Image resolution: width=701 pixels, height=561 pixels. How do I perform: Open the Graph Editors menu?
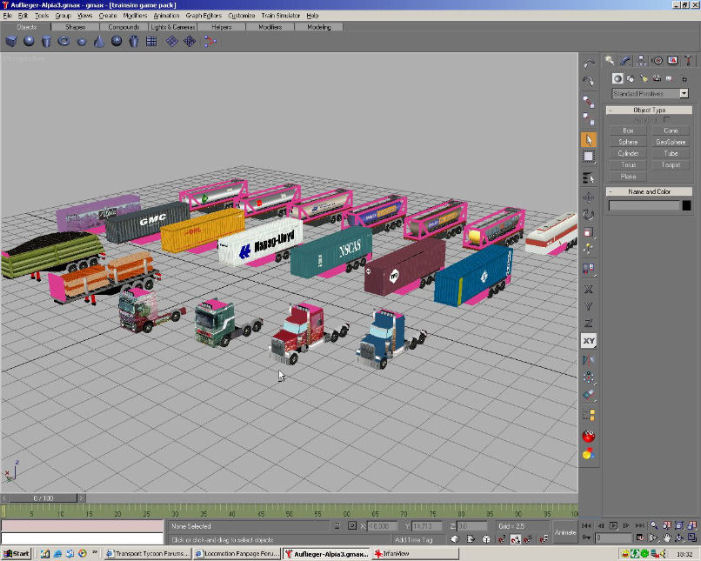coord(203,15)
